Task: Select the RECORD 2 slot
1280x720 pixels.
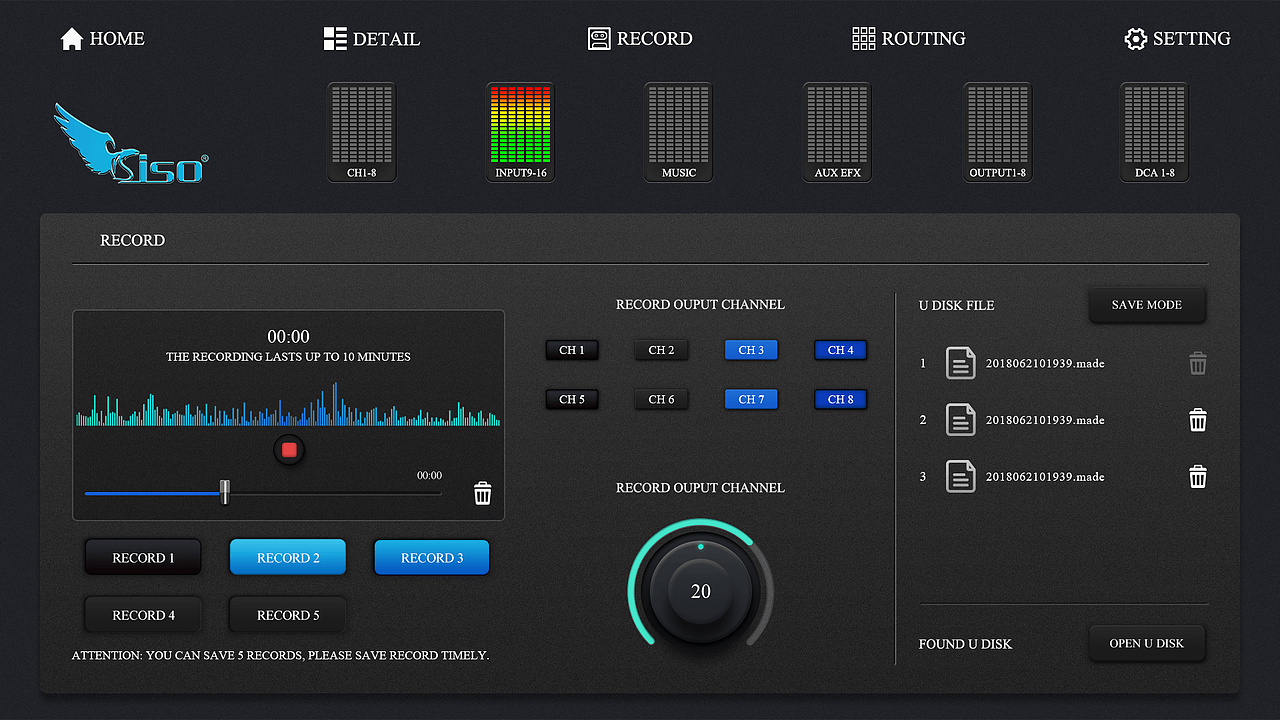Action: coord(288,558)
